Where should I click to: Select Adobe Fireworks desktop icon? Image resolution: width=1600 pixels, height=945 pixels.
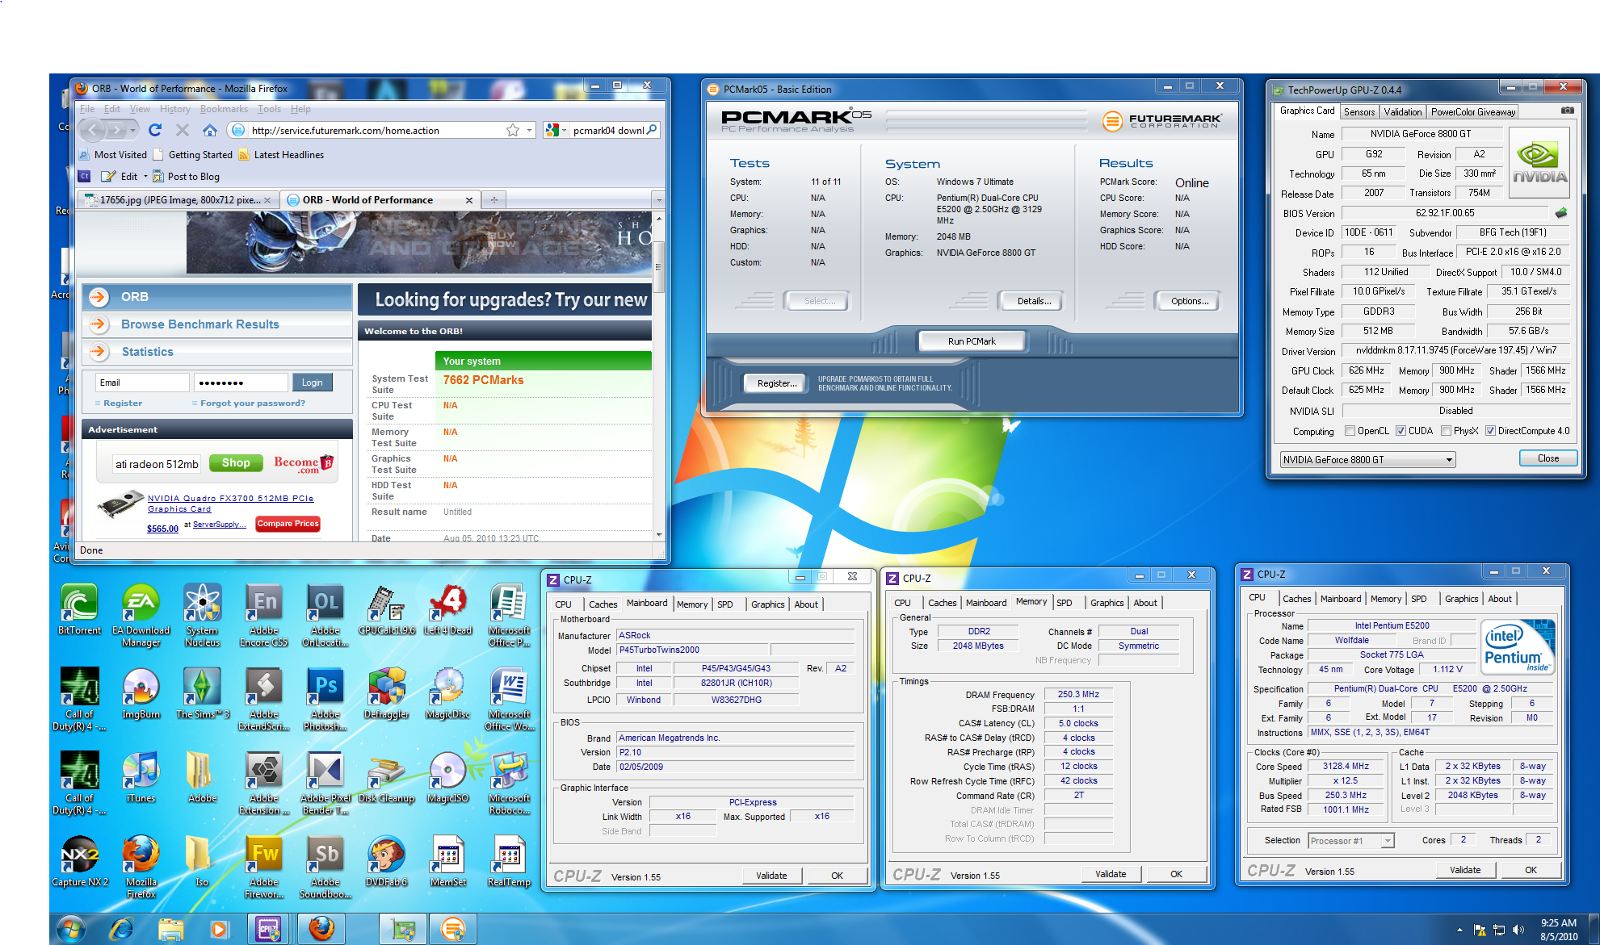click(264, 868)
